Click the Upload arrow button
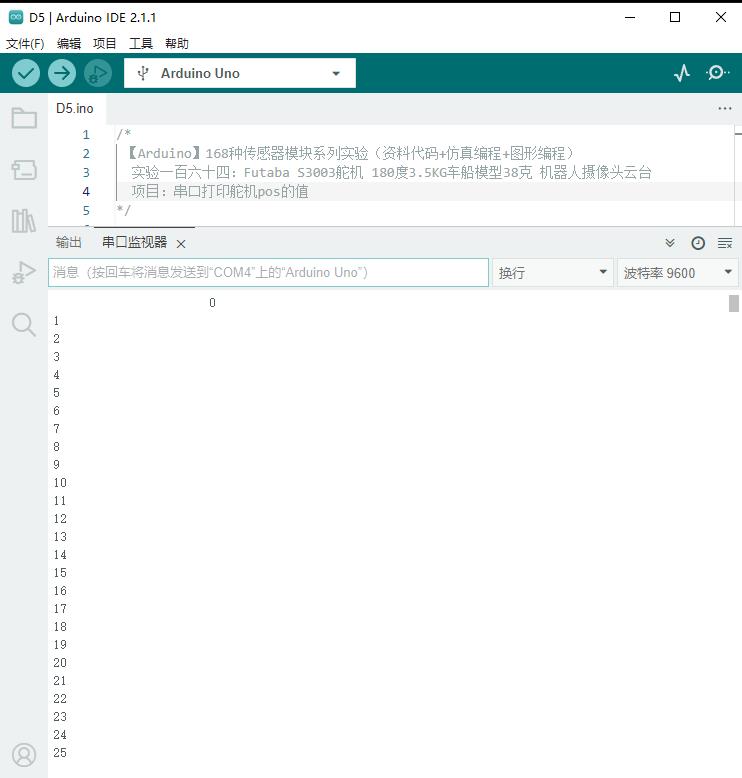 point(62,73)
